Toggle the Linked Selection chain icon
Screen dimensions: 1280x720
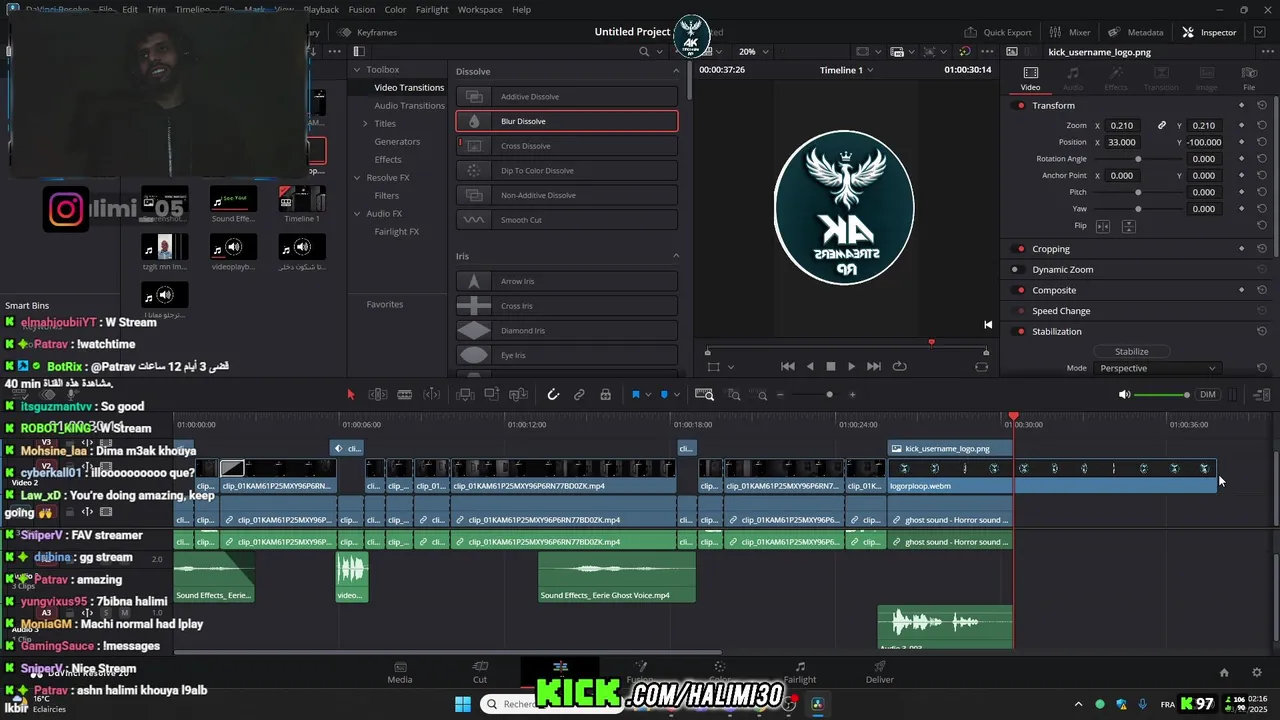(579, 395)
